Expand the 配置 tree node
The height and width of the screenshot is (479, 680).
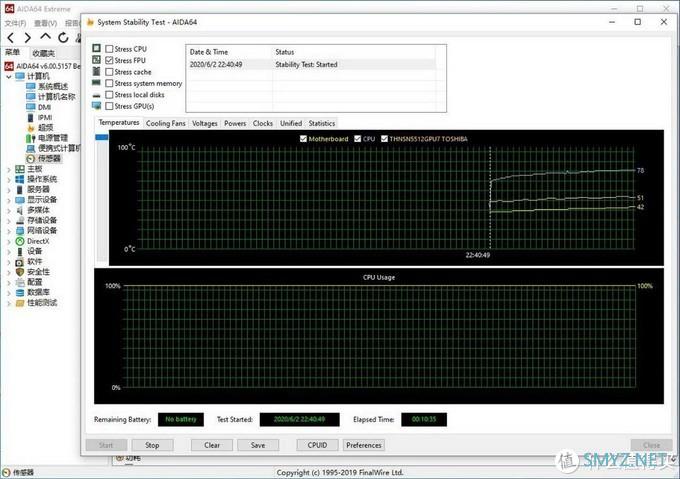9,282
